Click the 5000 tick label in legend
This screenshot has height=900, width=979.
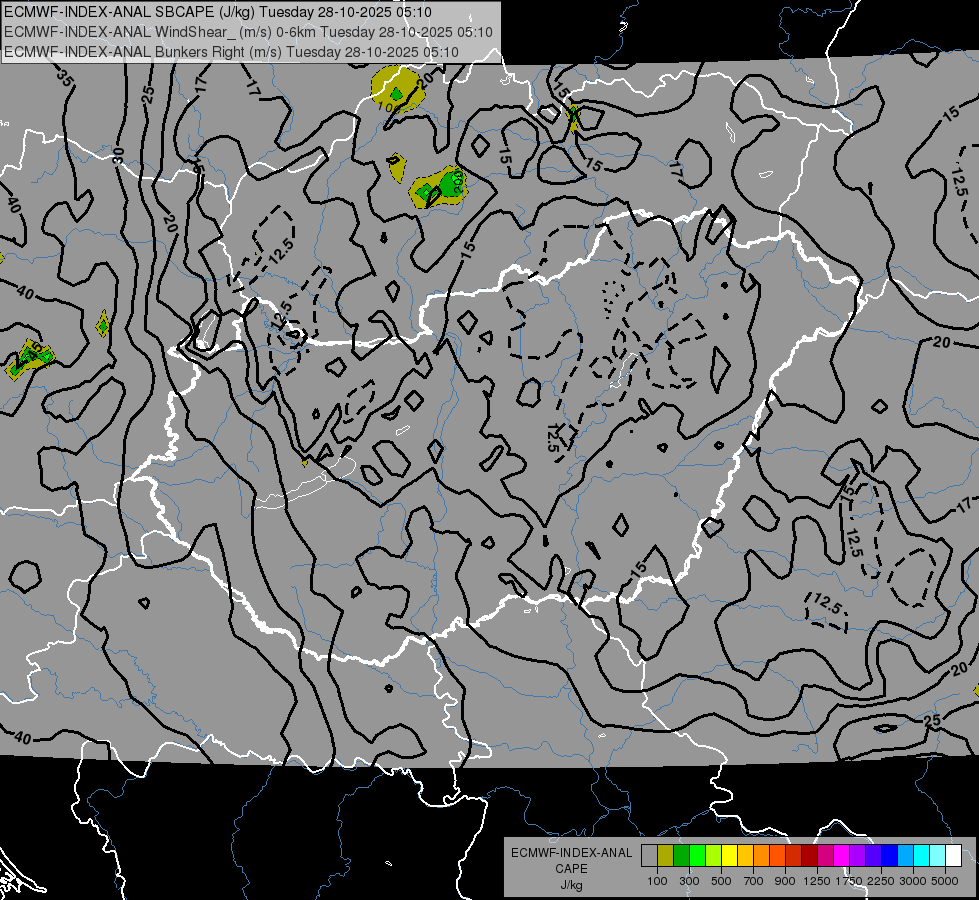pyautogui.click(x=945, y=881)
